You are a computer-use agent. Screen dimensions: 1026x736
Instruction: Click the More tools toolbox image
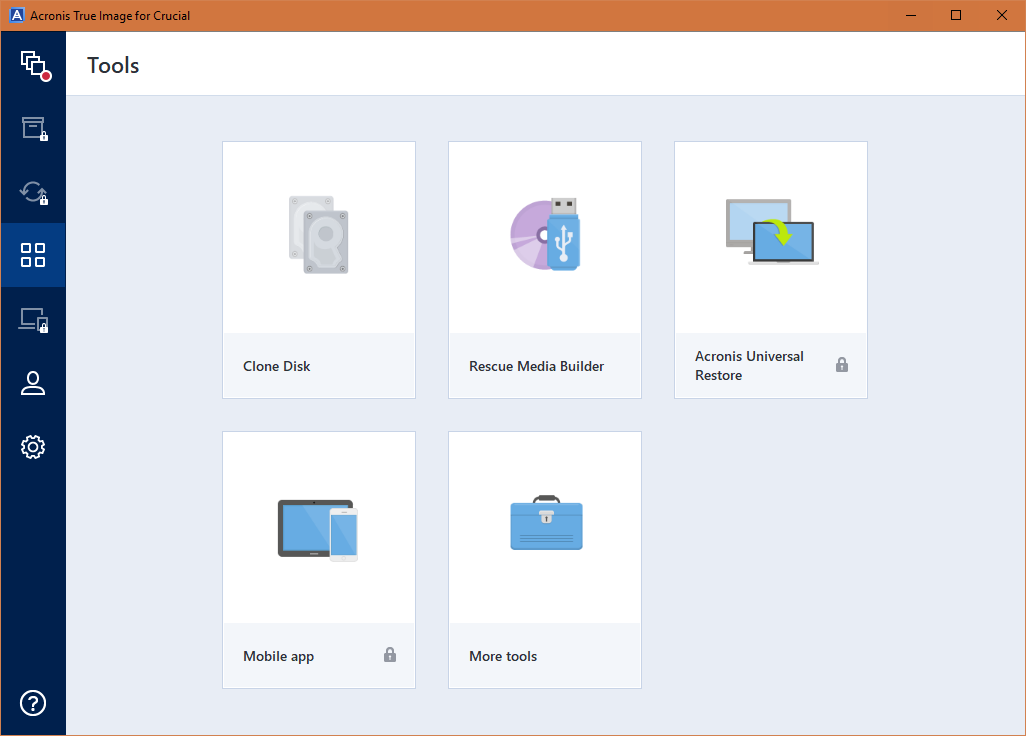point(546,523)
